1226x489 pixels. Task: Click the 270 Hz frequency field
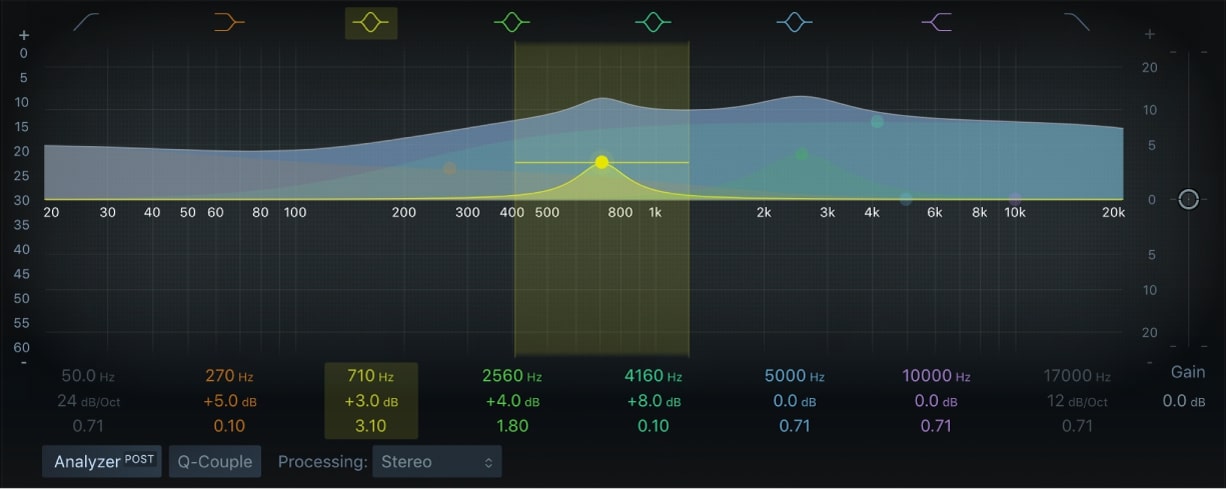click(x=229, y=376)
